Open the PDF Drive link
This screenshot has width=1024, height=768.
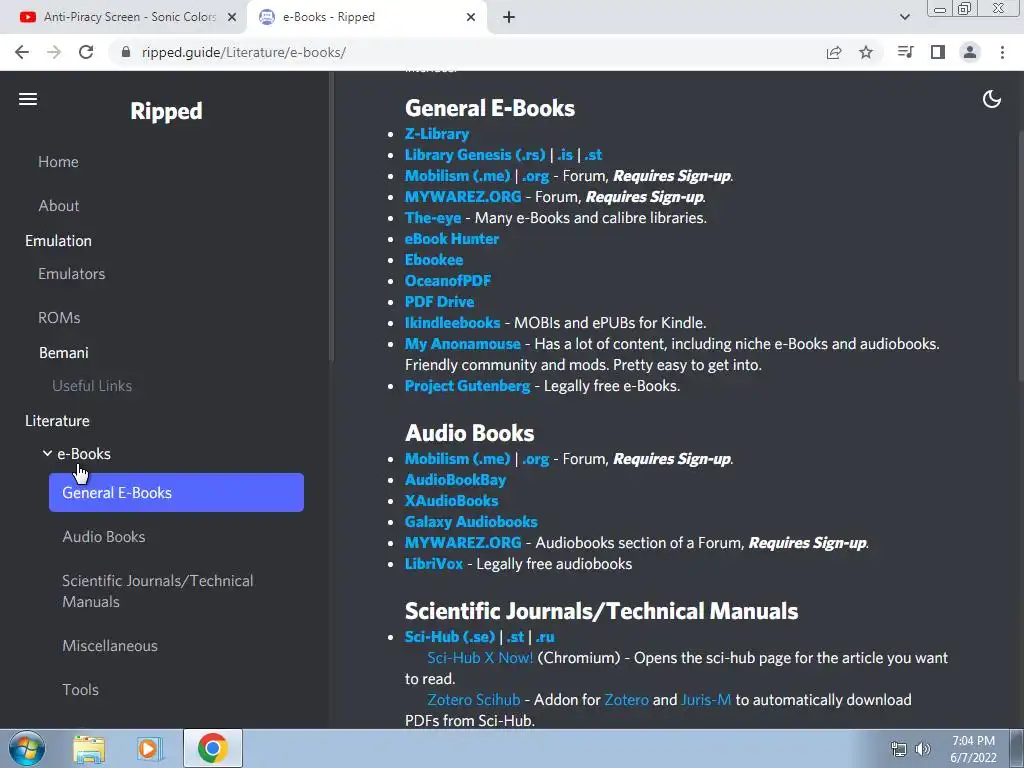[440, 302]
